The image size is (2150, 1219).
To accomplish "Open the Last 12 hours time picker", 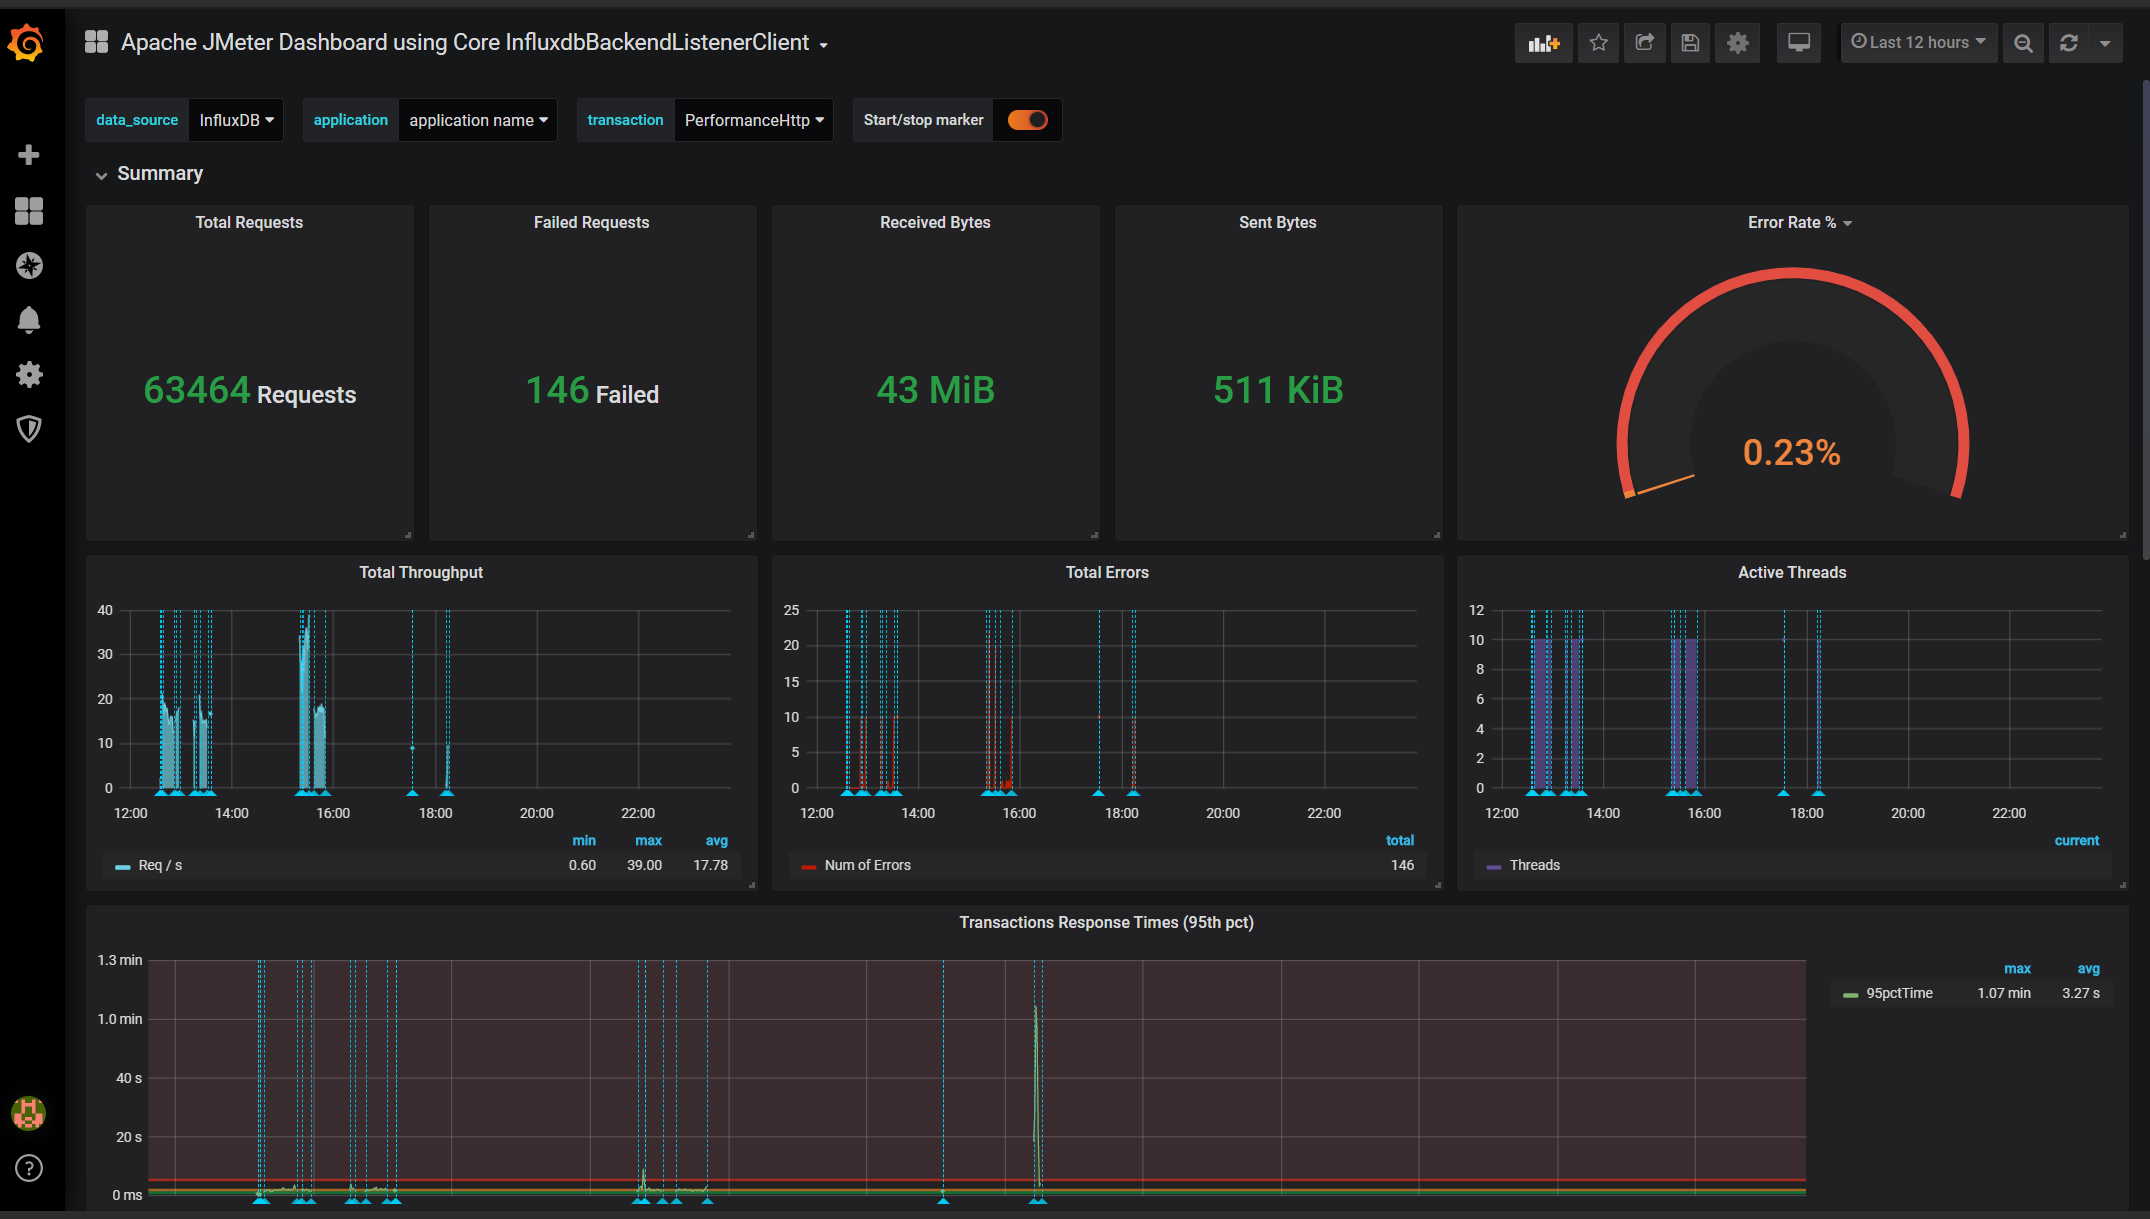I will (x=1919, y=43).
